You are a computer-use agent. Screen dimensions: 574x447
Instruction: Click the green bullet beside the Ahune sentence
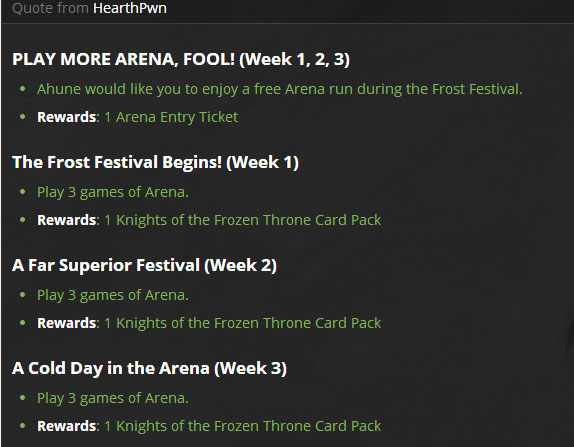point(23,89)
